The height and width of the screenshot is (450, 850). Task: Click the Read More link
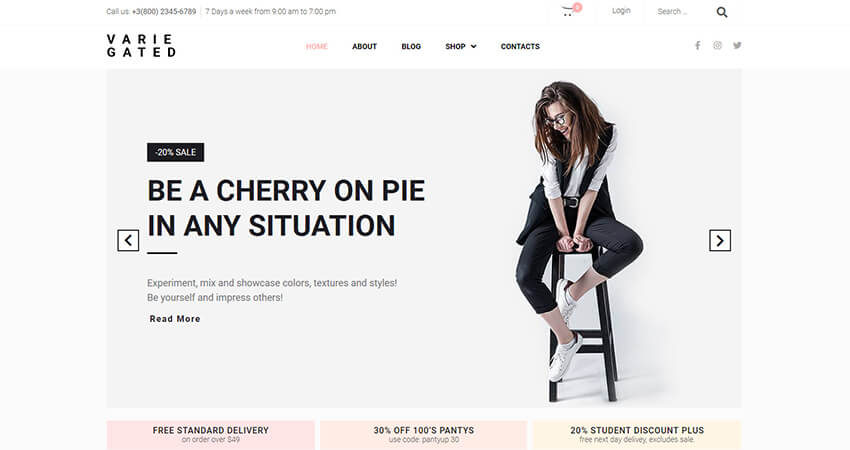tap(175, 319)
